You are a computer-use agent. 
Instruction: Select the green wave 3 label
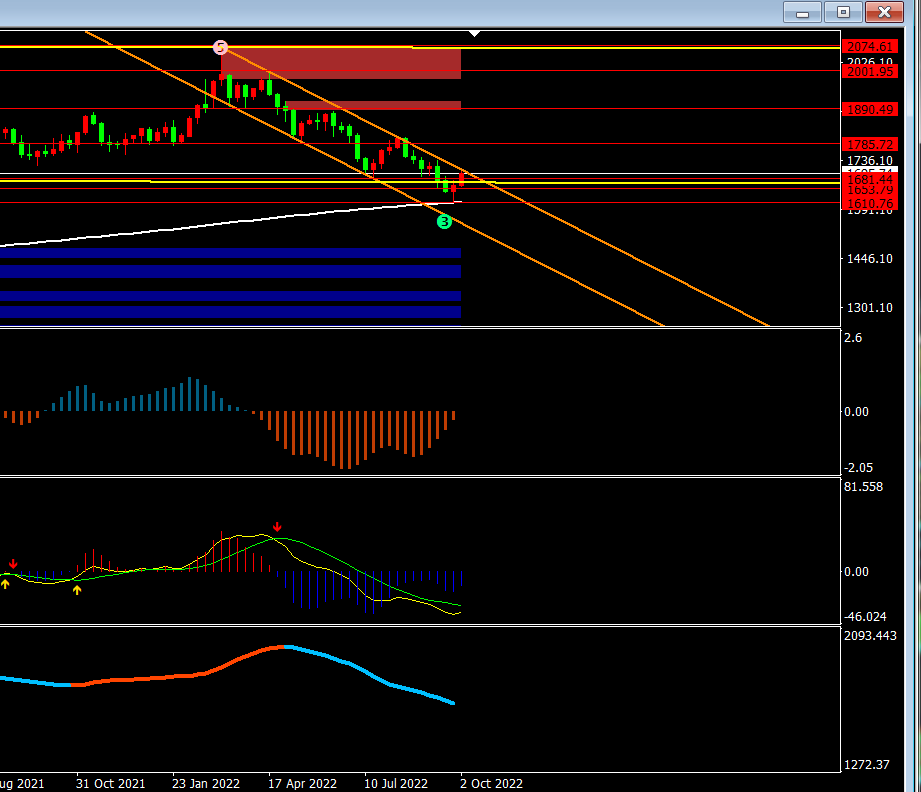444,222
